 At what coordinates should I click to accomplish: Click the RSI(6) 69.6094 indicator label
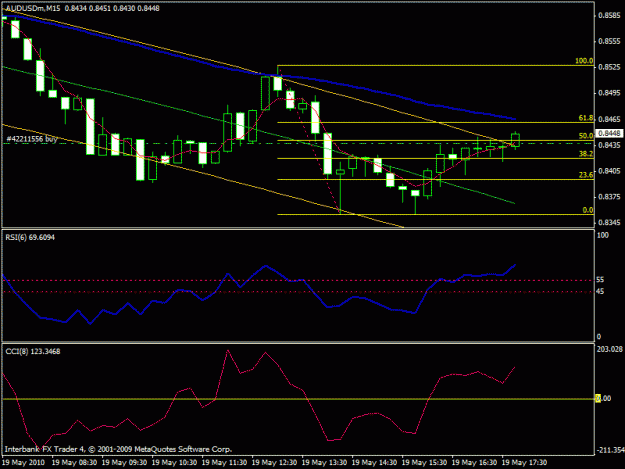pos(30,237)
